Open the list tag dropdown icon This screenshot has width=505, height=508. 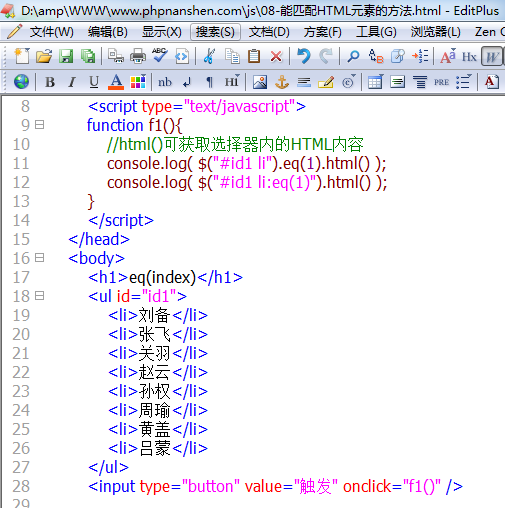click(x=464, y=82)
